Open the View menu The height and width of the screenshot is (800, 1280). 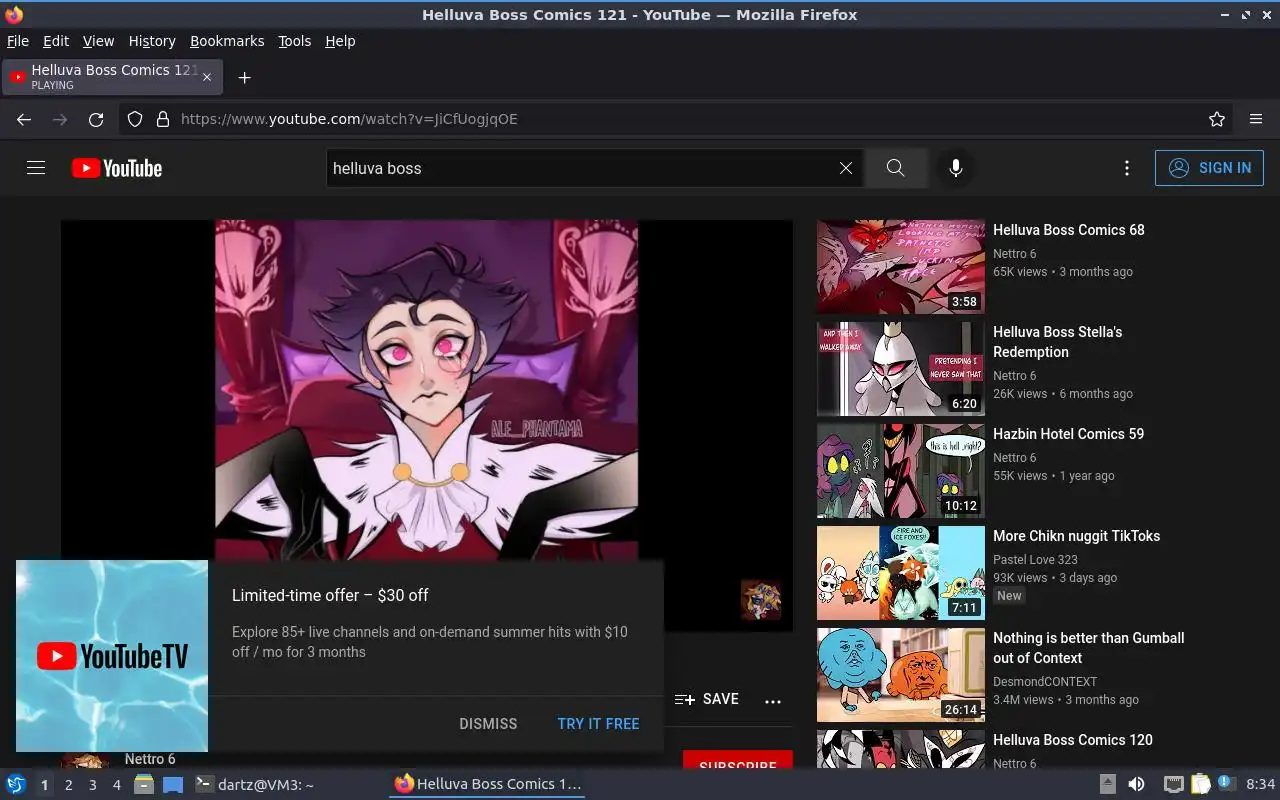(x=98, y=41)
